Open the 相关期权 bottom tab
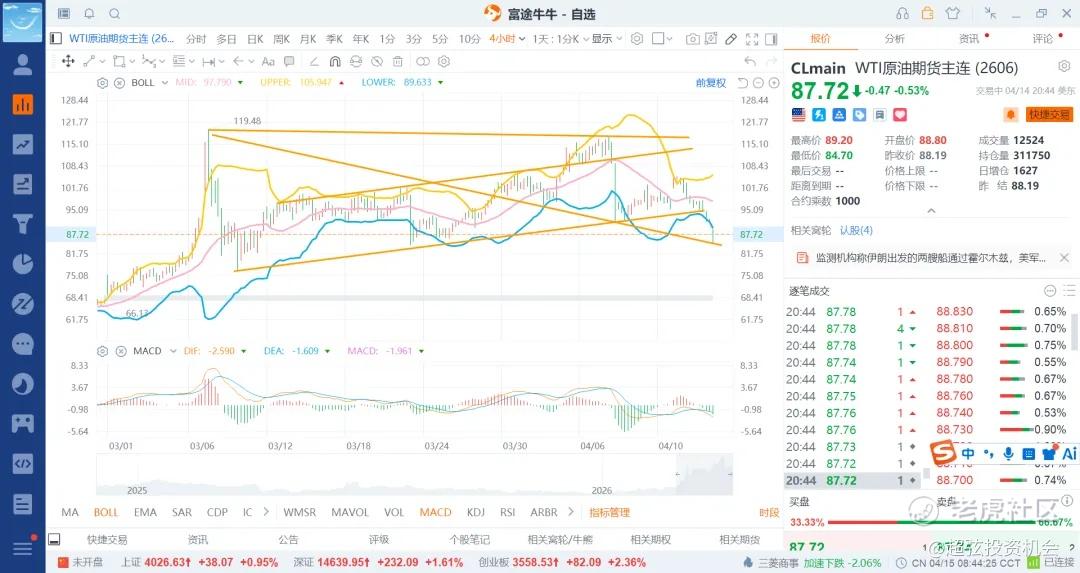The image size is (1080, 573). 651,539
